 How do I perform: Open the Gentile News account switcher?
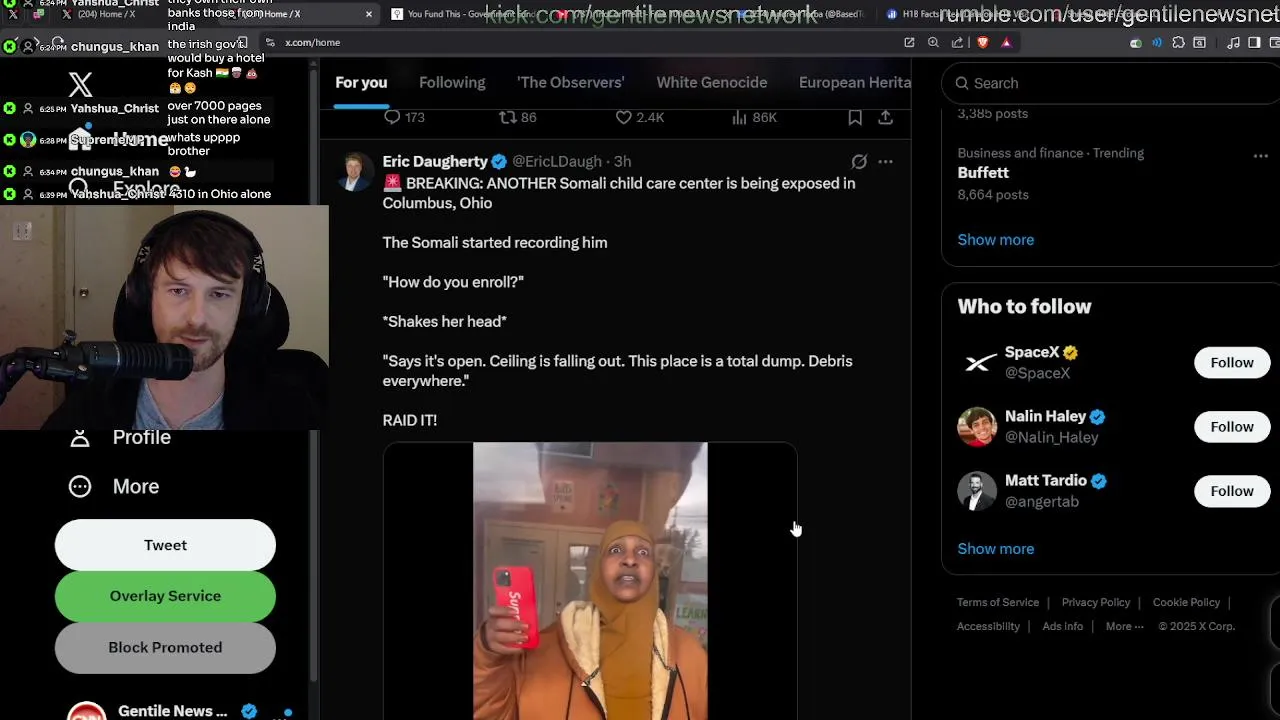[x=180, y=710]
